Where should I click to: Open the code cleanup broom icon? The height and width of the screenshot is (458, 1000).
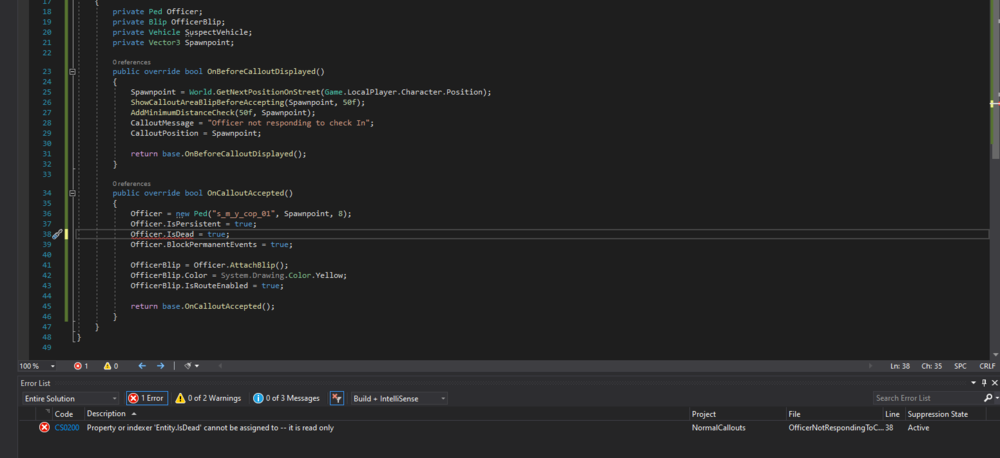(x=185, y=366)
